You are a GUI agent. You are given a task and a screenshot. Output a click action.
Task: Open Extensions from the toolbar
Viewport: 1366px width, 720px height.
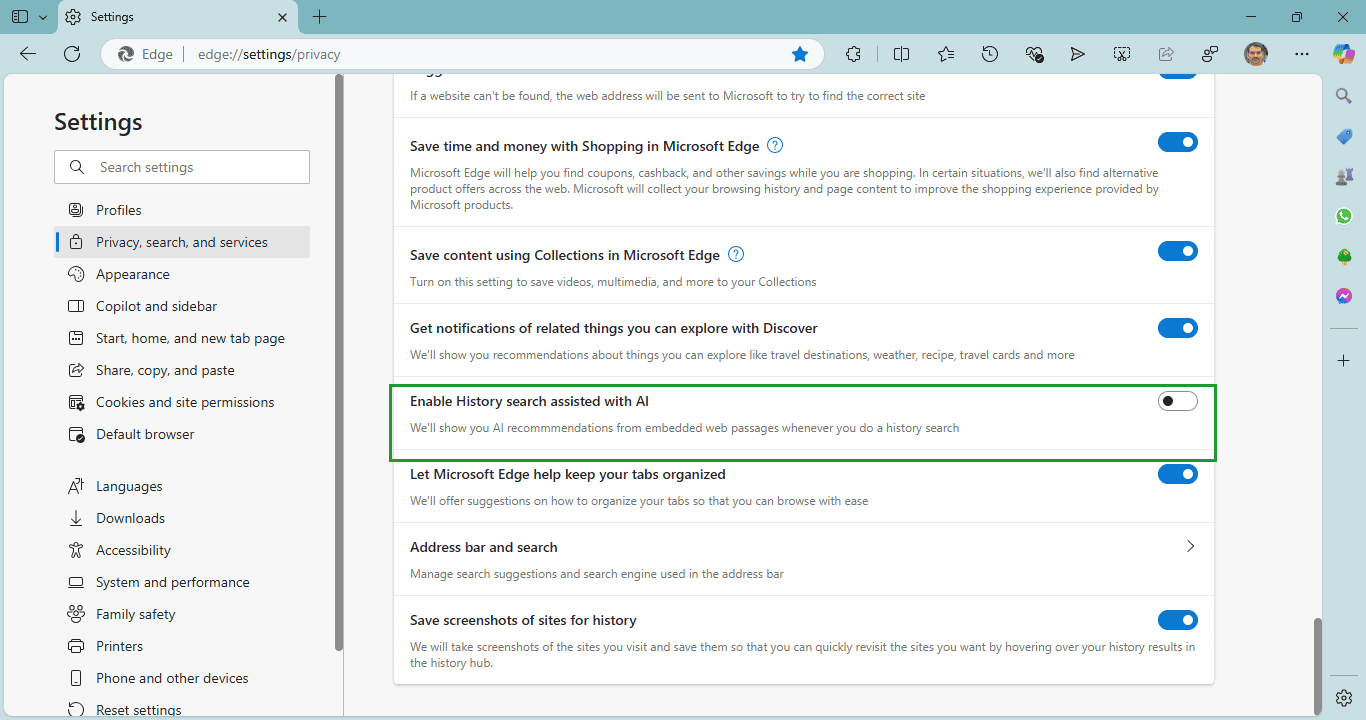tap(853, 54)
